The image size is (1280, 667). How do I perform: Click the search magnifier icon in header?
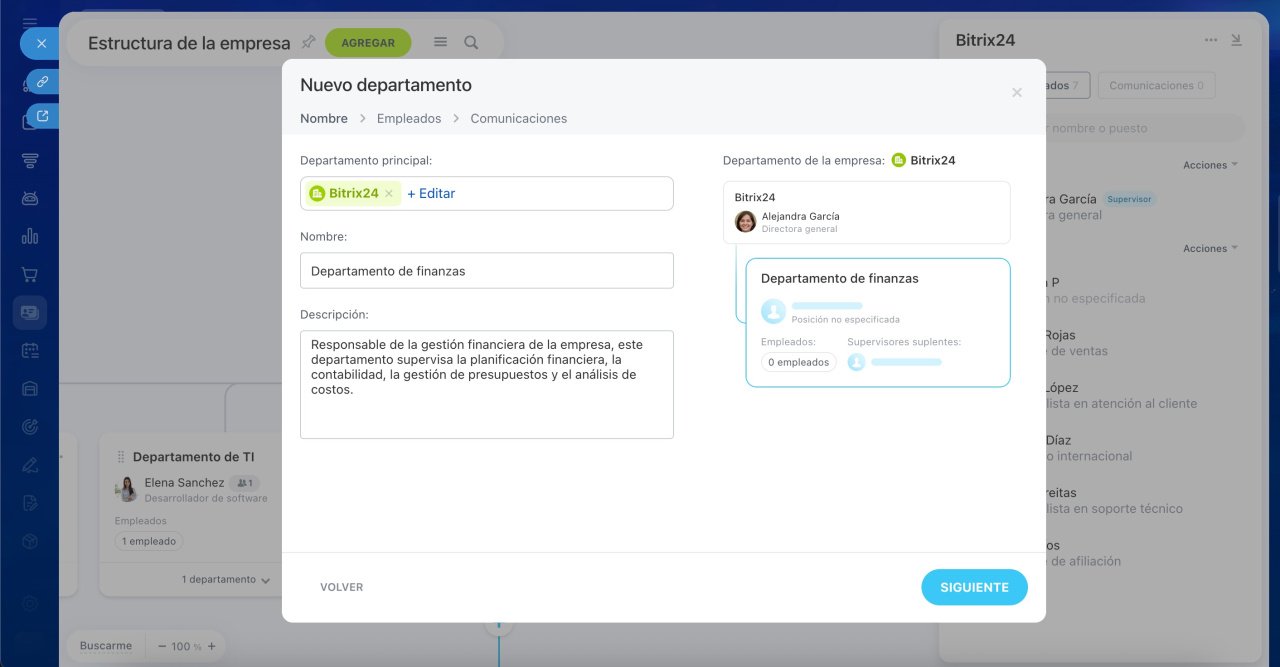471,42
